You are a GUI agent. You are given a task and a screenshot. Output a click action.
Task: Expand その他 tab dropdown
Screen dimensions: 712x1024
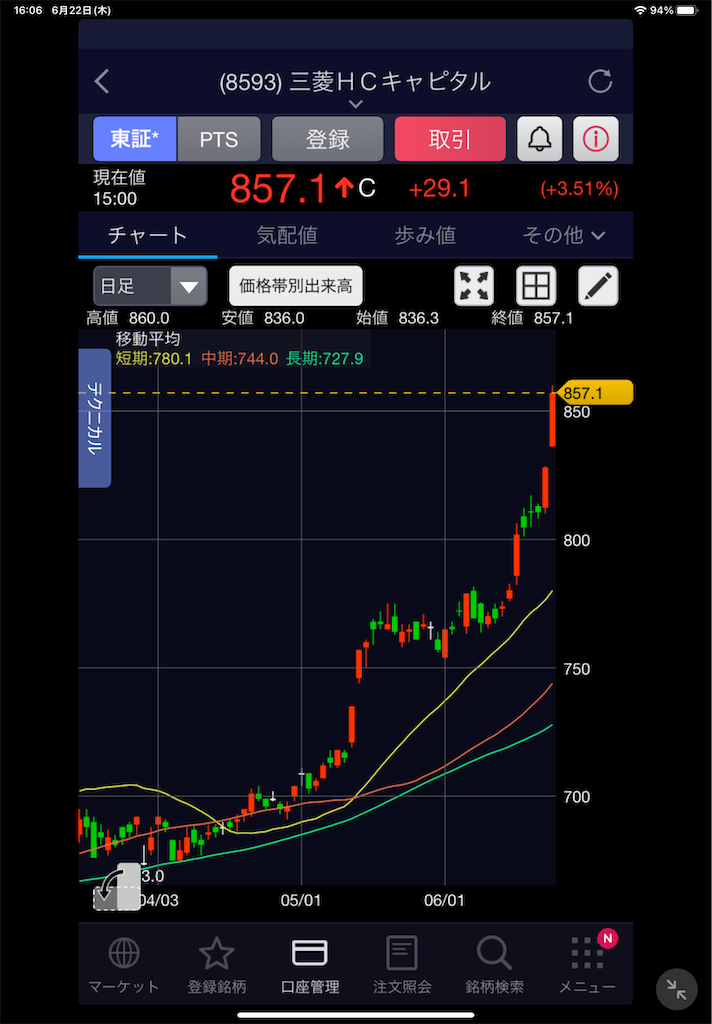(x=564, y=235)
